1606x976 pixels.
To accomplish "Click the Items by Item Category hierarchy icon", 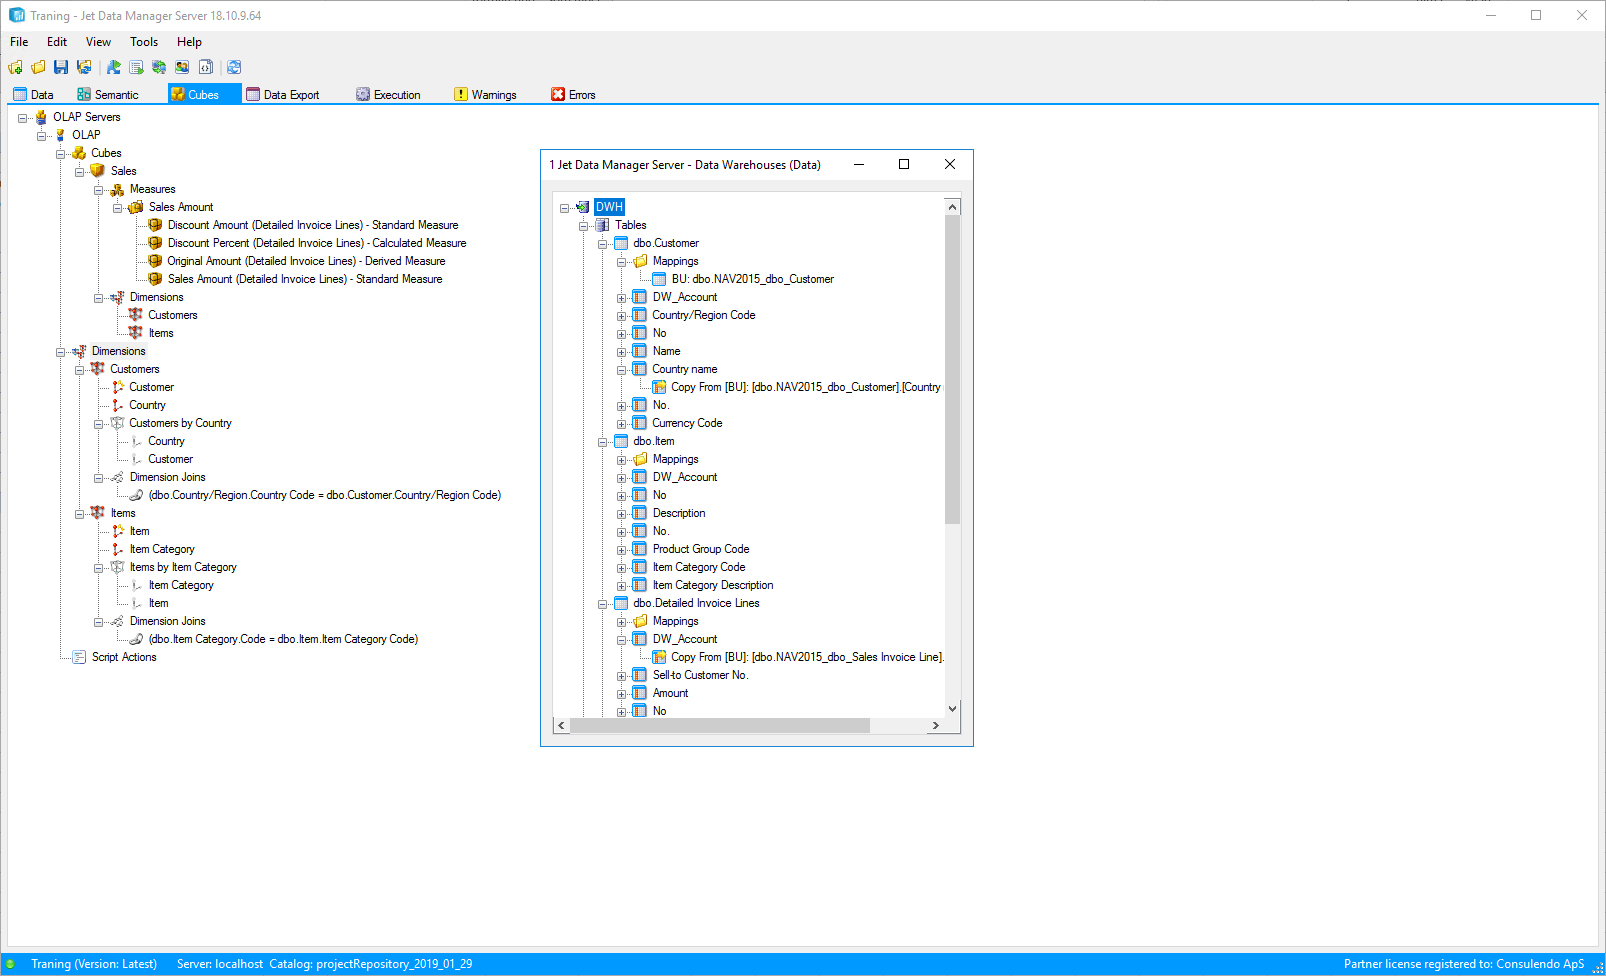I will point(117,567).
